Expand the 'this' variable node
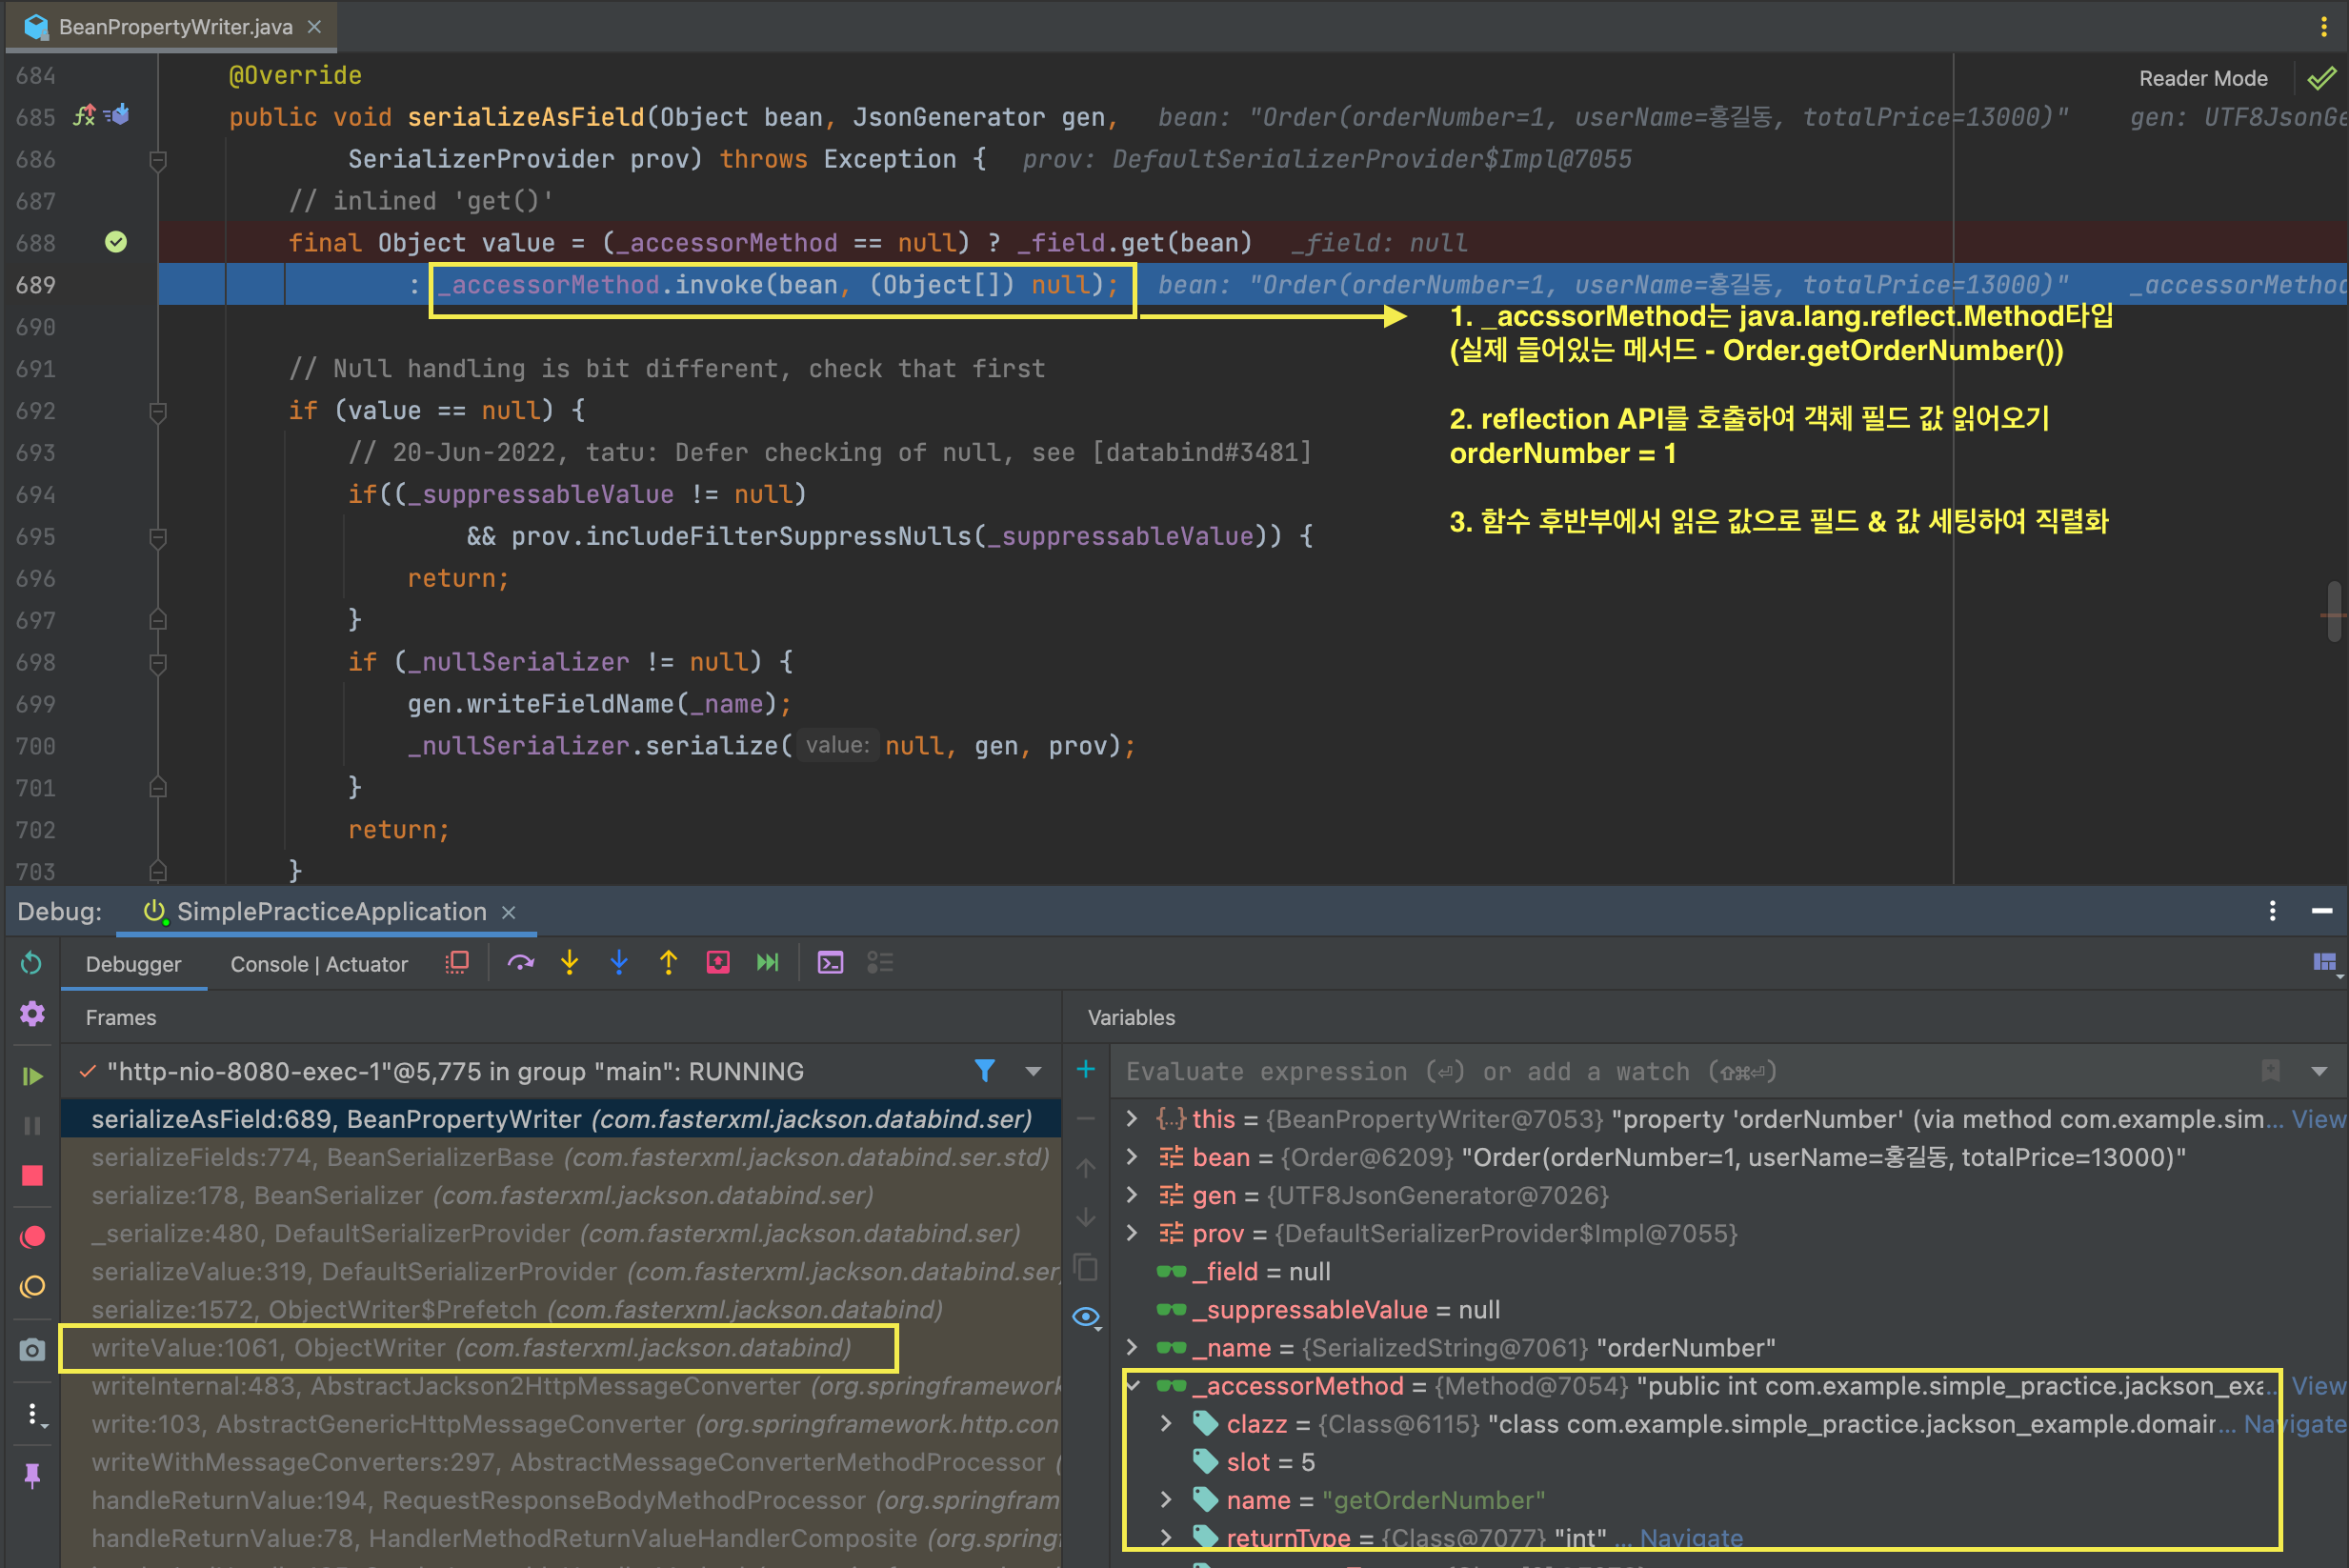Screen dimensions: 2349x1568 click(x=1132, y=1118)
